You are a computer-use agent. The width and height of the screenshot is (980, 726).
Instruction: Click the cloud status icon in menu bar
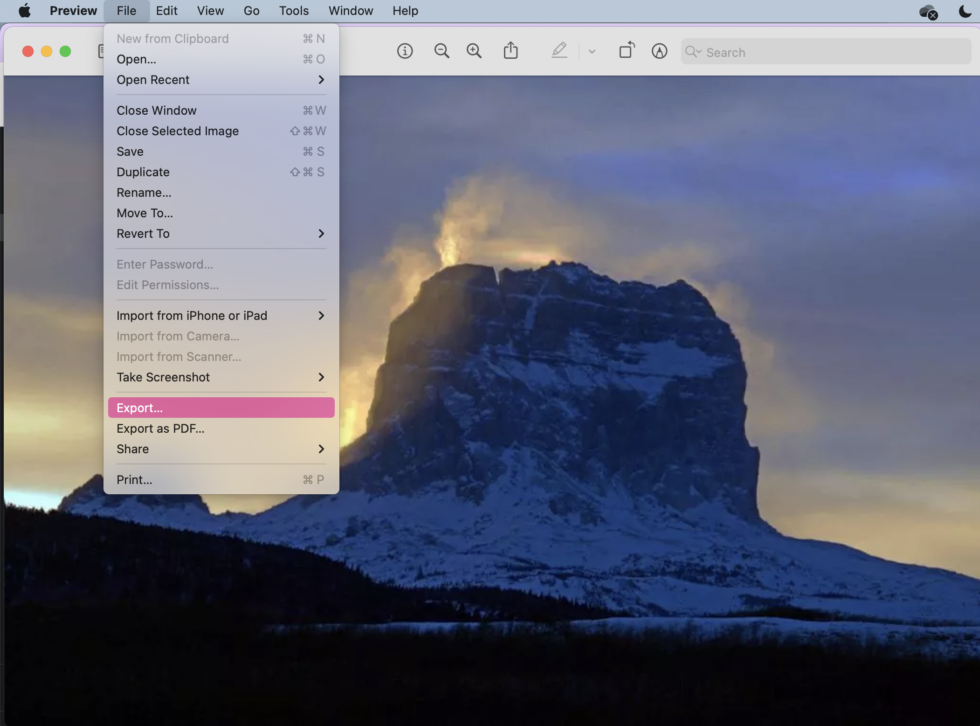pyautogui.click(x=927, y=11)
